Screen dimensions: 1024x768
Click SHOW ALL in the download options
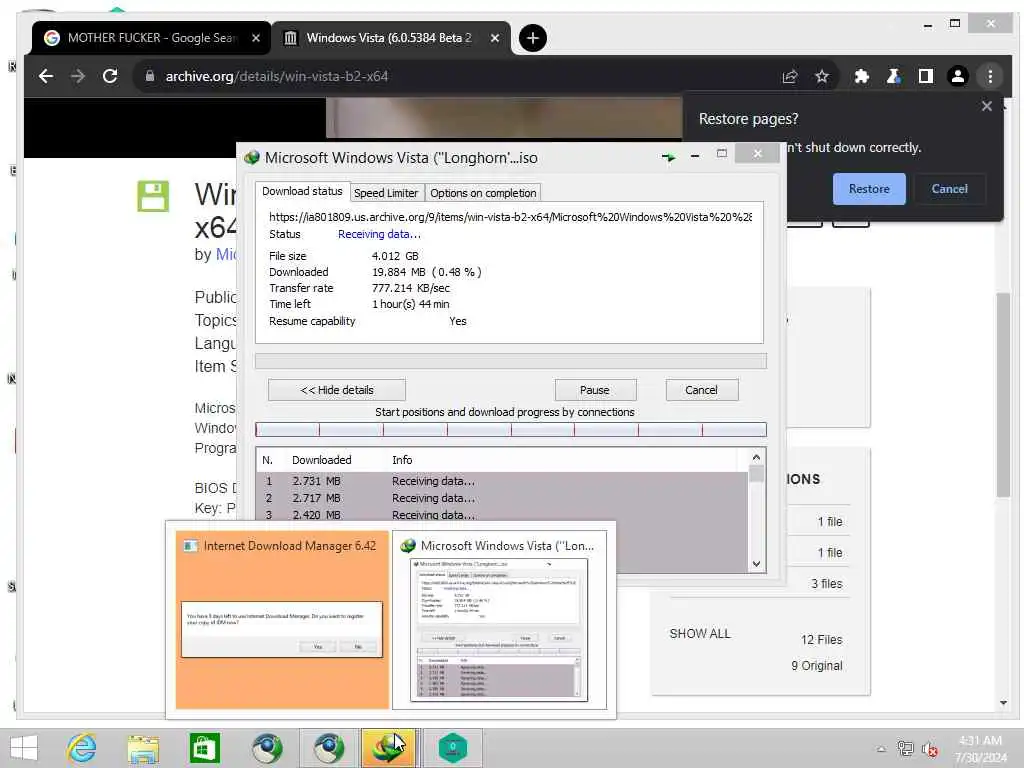click(699, 633)
